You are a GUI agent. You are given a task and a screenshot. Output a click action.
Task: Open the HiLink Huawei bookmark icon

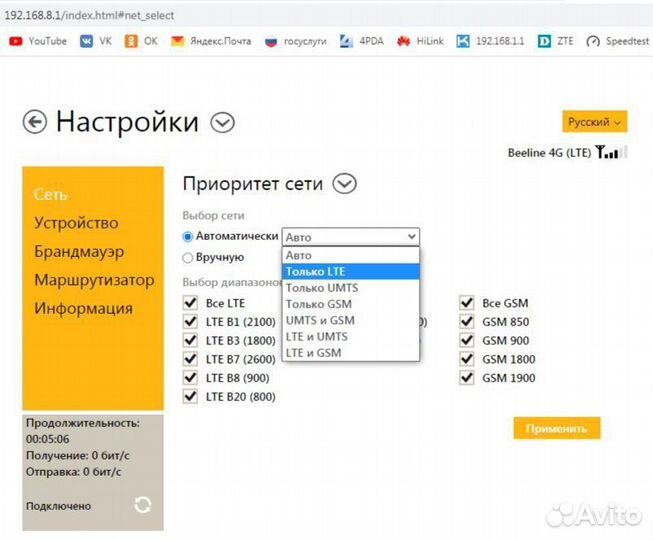click(404, 41)
